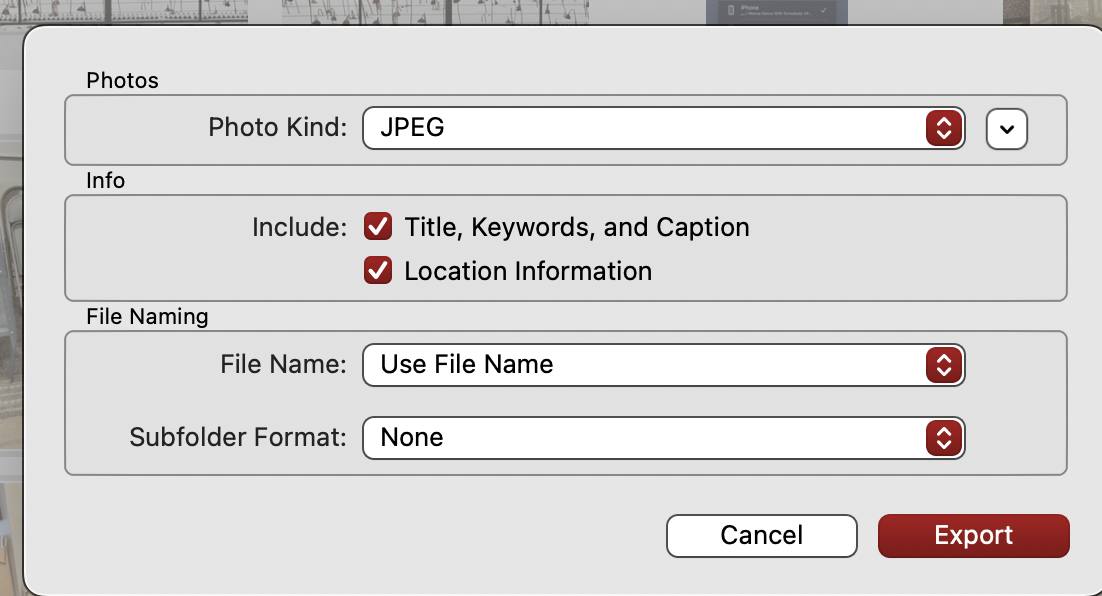Image resolution: width=1102 pixels, height=596 pixels.
Task: Click the "Include:" label
Action: (x=299, y=227)
